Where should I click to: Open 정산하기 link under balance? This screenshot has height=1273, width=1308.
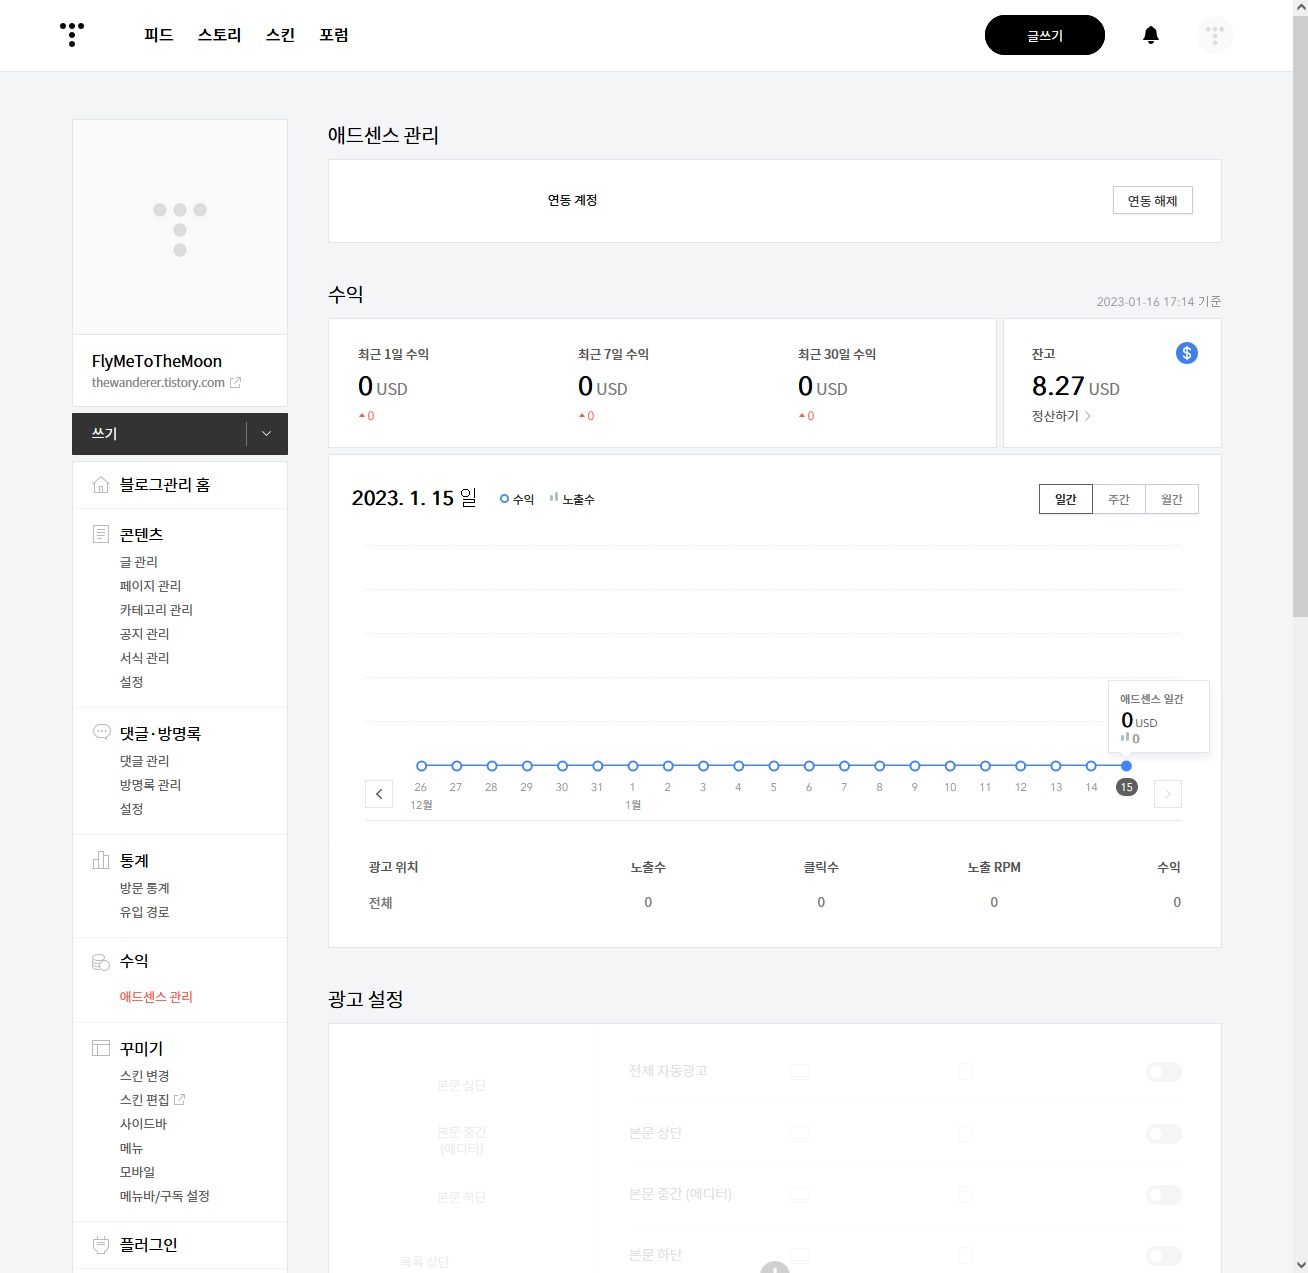1061,416
